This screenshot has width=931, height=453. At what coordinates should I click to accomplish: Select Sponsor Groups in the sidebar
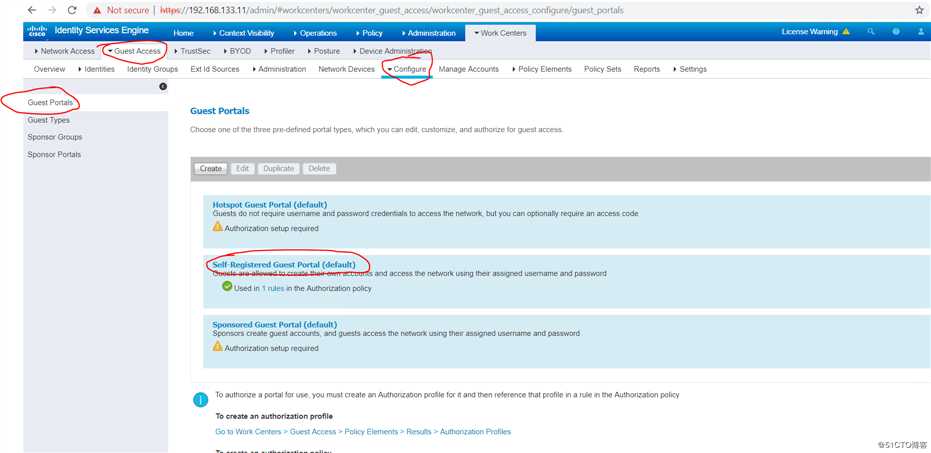(55, 137)
